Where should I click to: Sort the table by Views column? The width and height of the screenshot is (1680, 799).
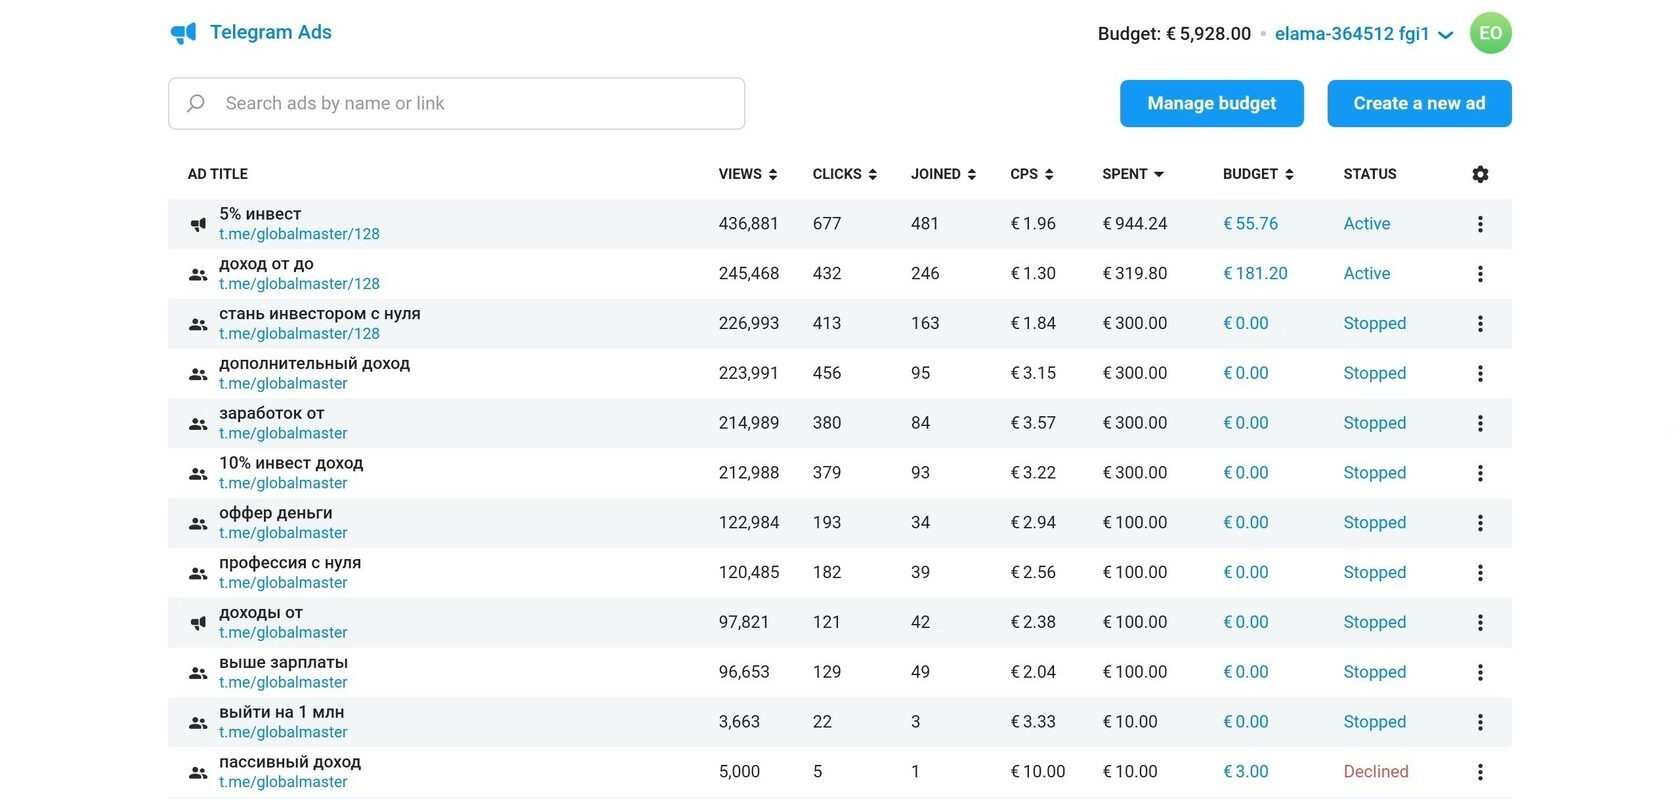click(747, 174)
